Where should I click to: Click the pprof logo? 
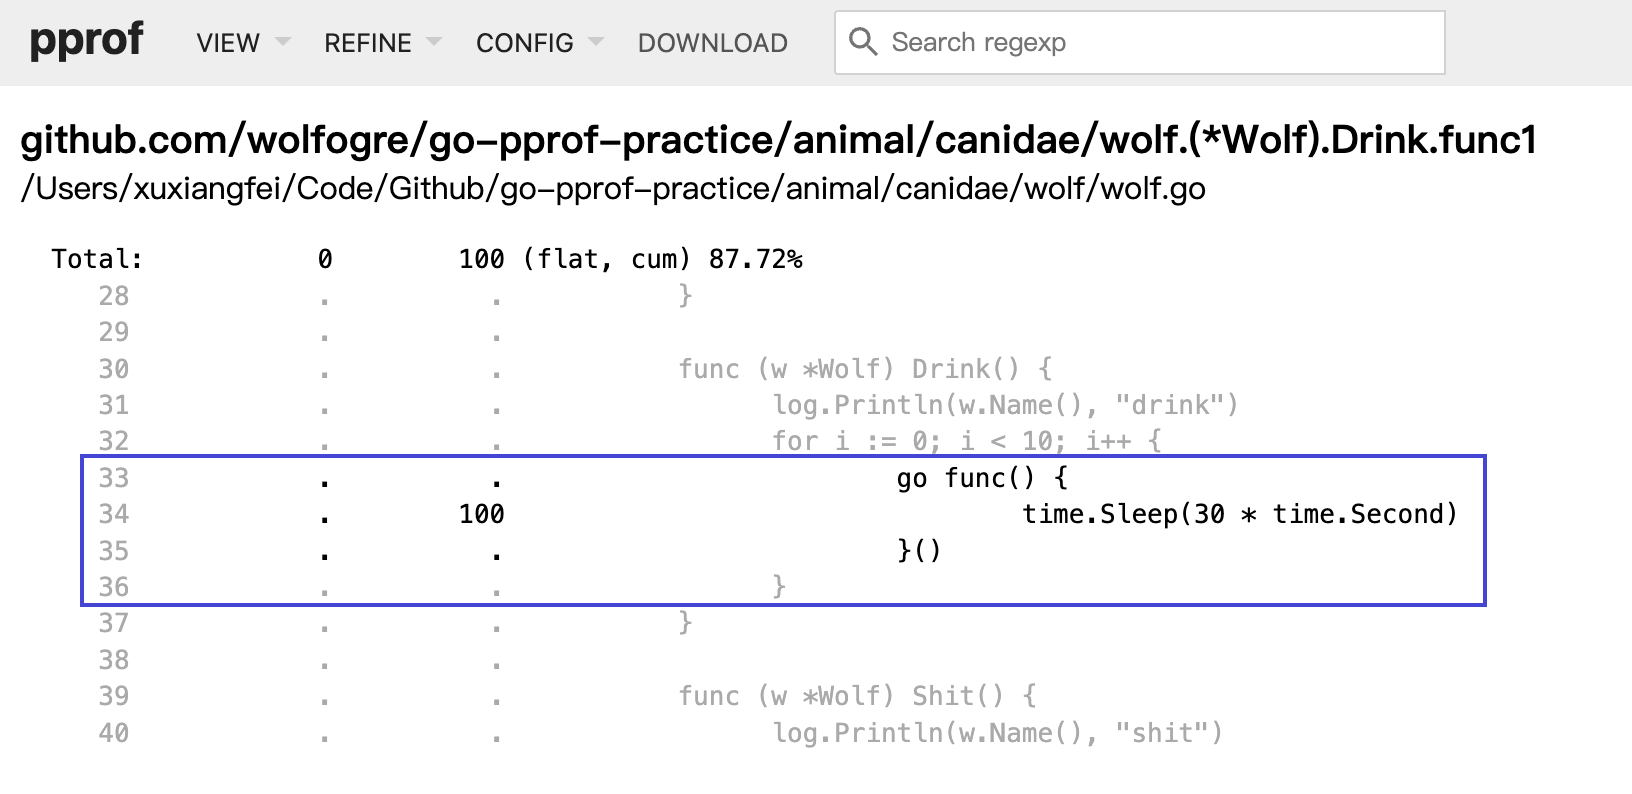click(86, 41)
